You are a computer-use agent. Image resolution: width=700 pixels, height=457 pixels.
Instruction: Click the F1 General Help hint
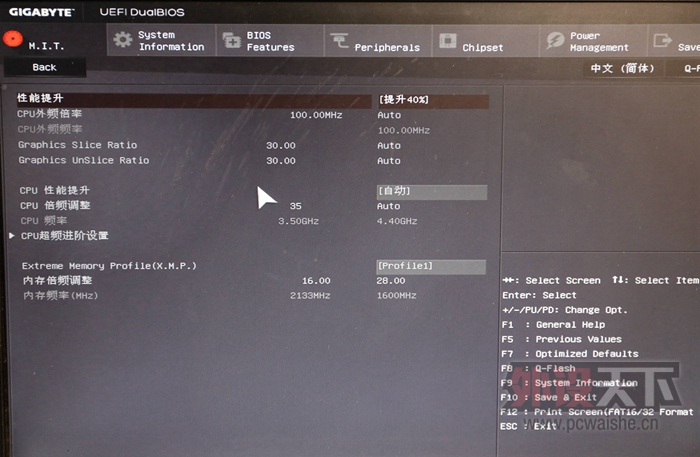tap(554, 324)
